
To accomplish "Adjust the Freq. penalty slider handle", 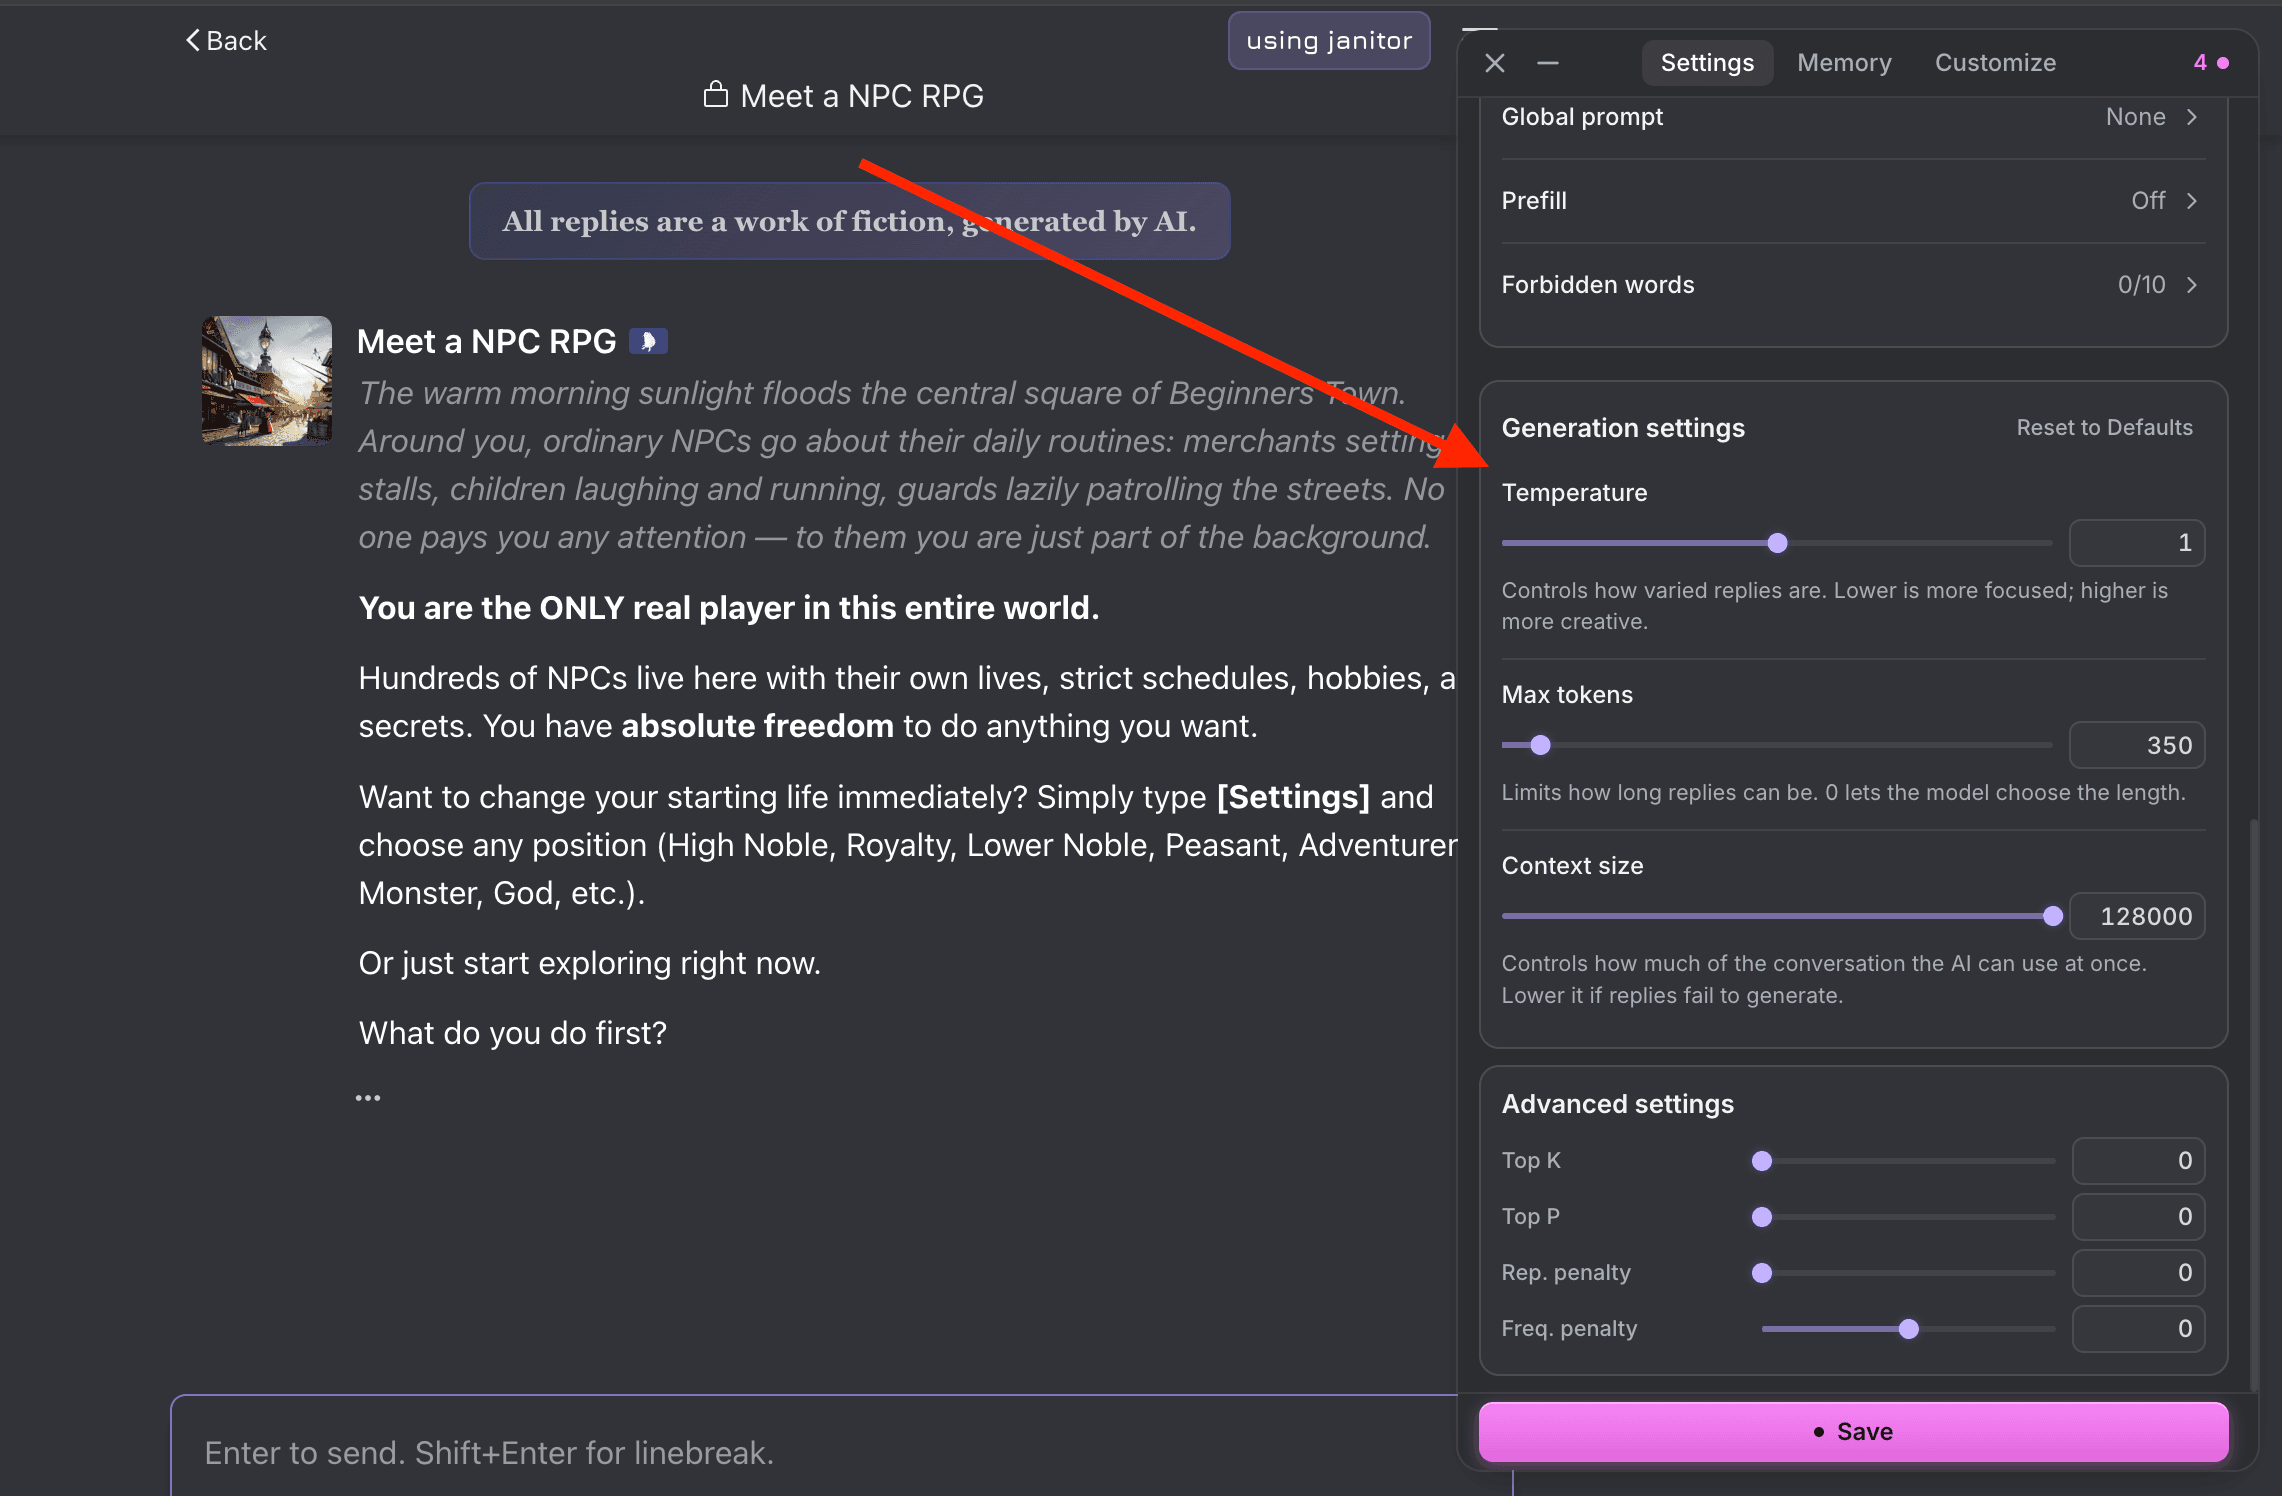I will point(1909,1329).
